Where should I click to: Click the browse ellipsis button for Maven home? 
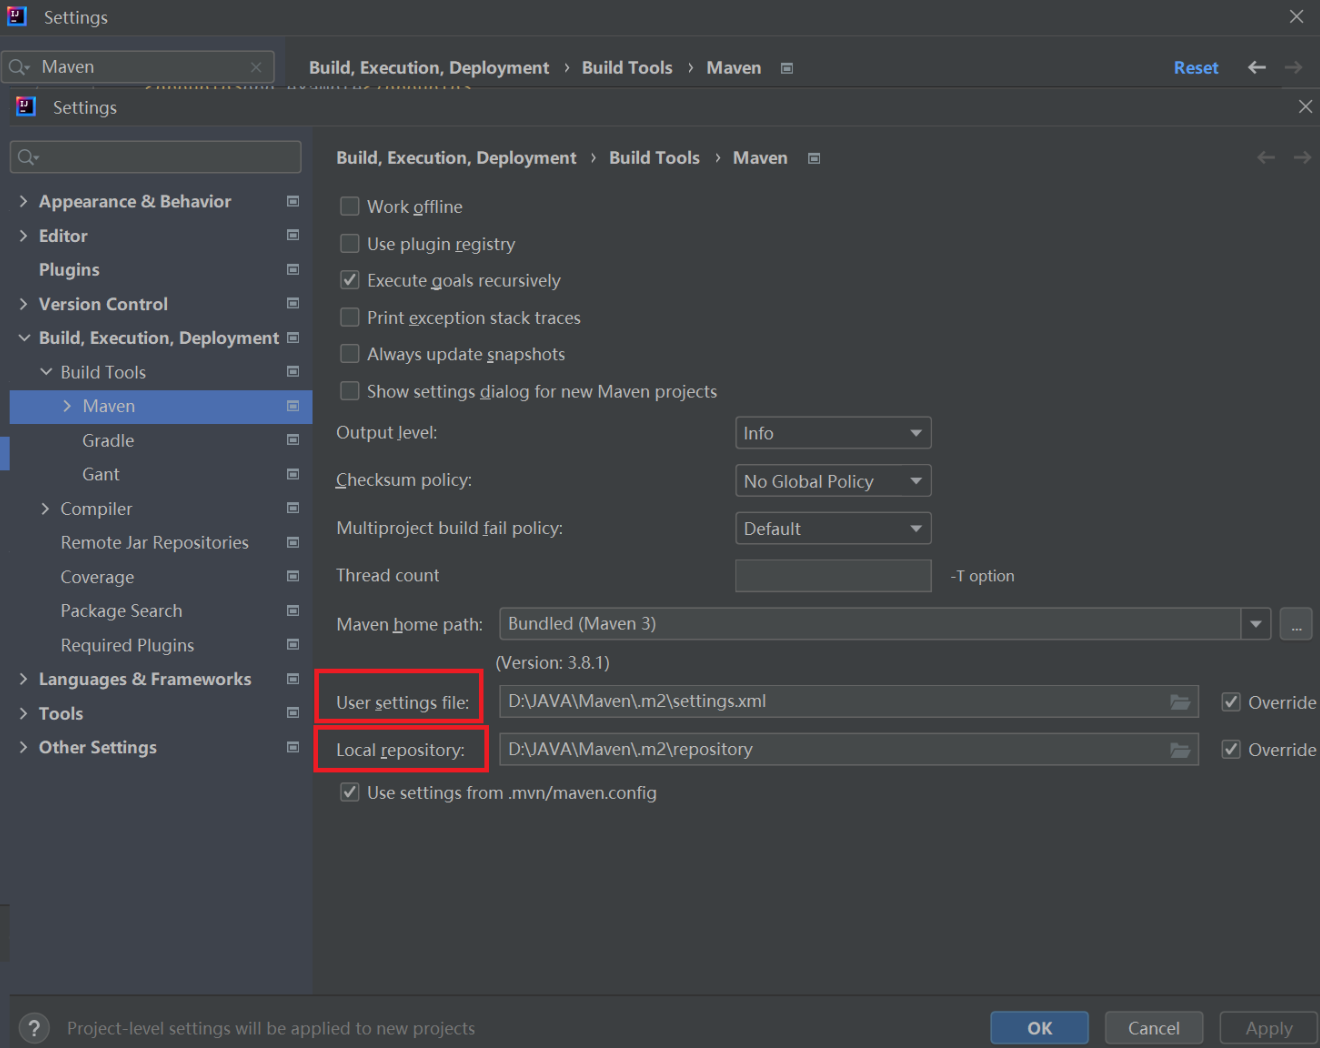pyautogui.click(x=1296, y=624)
